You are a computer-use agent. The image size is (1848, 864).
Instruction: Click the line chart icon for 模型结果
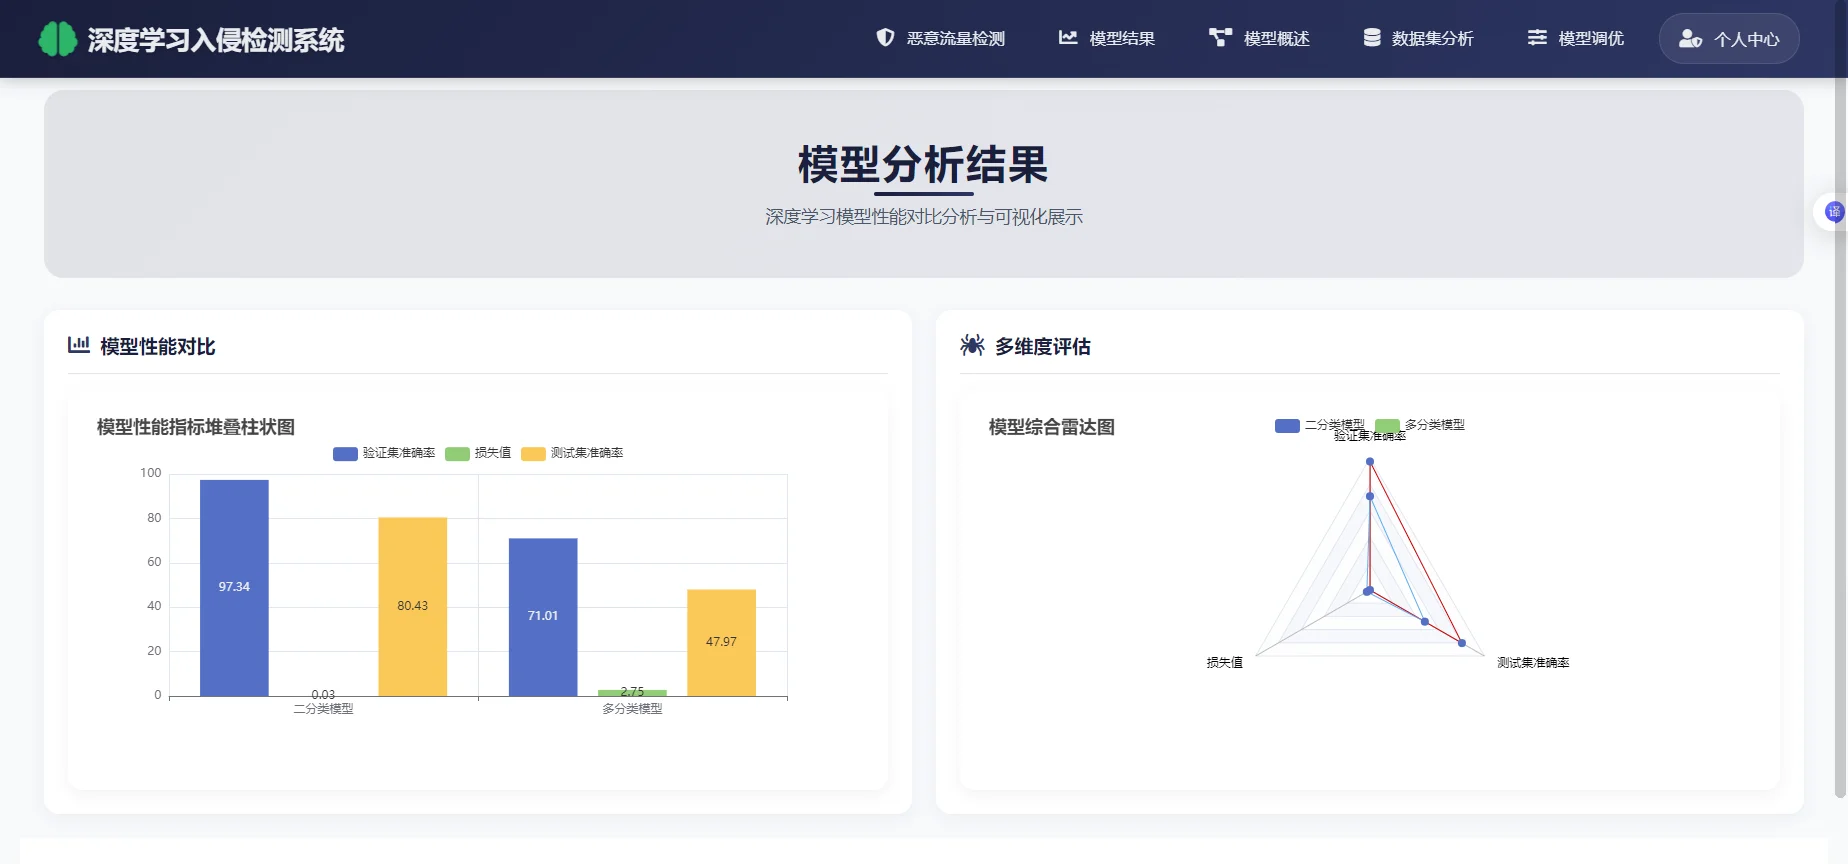(x=1068, y=37)
